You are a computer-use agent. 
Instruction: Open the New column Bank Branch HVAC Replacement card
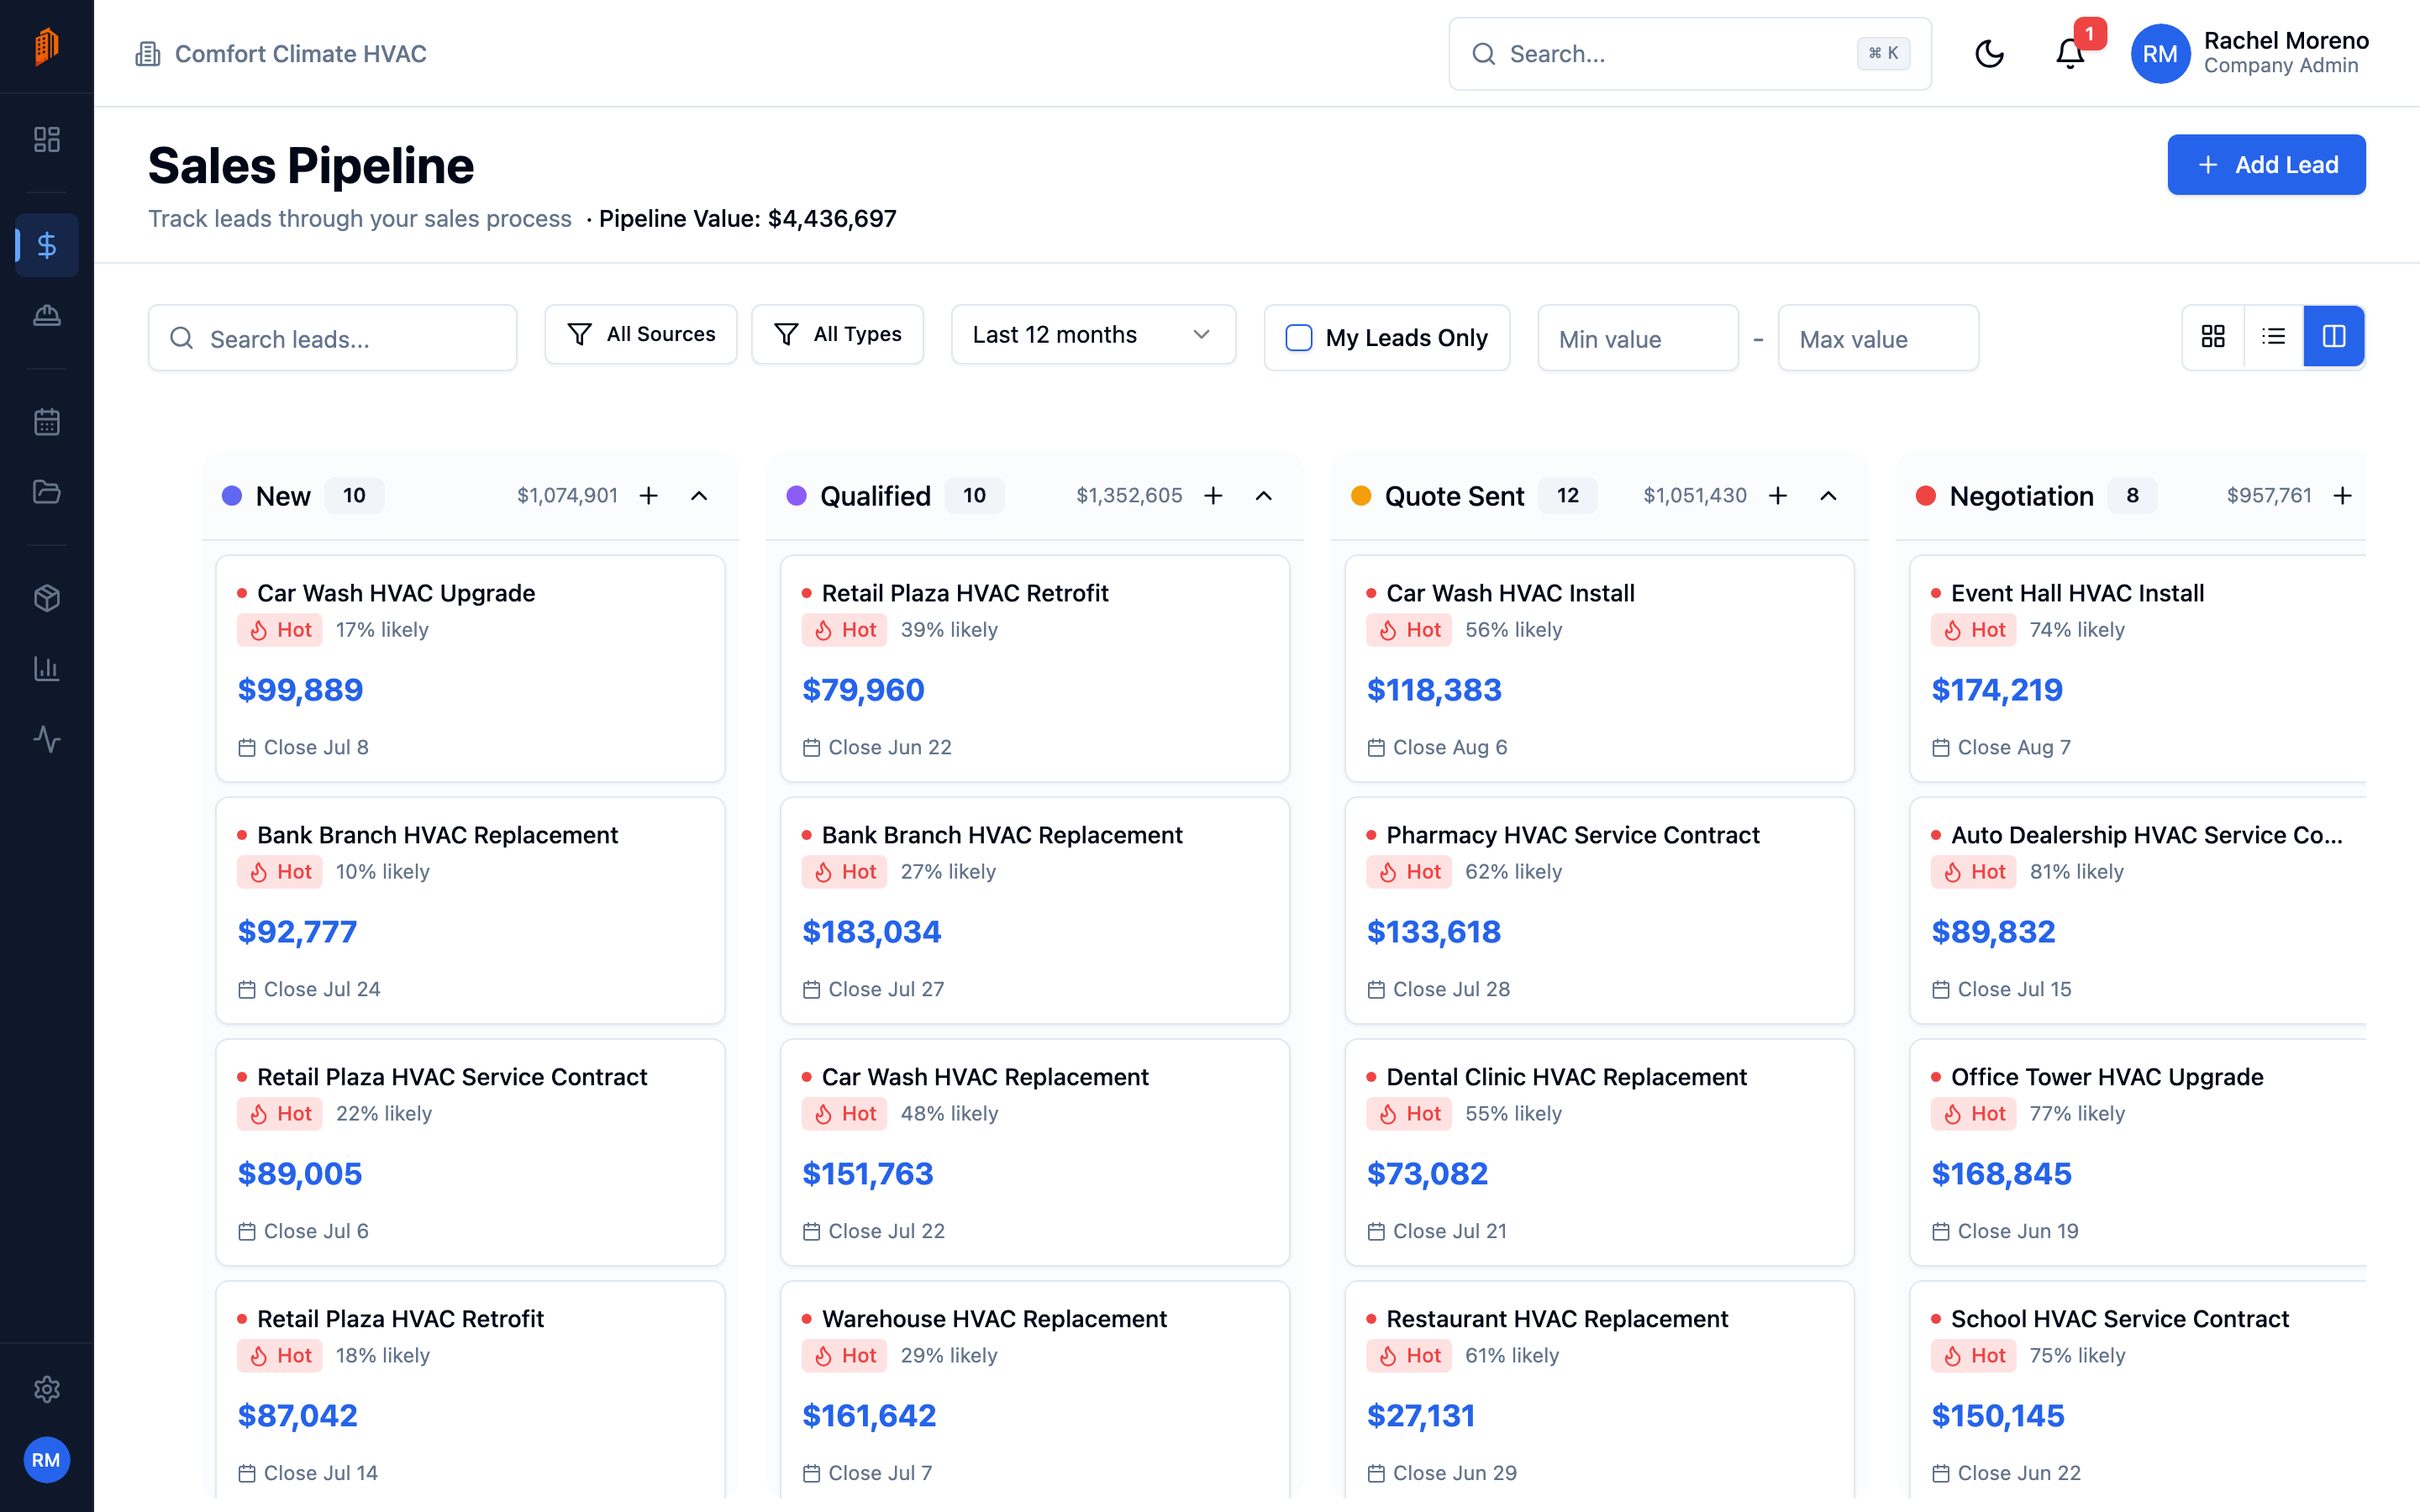tap(470, 910)
